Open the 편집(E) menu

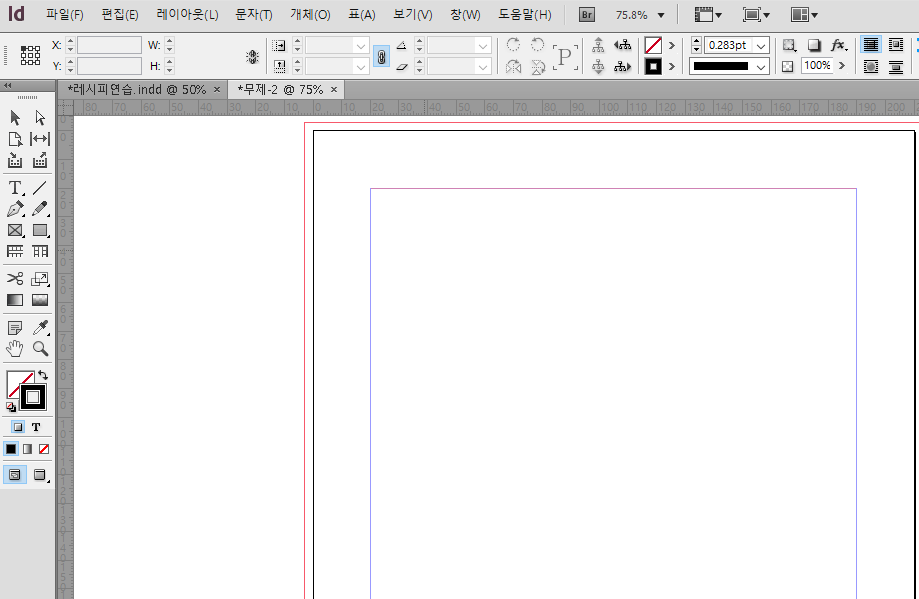coord(120,15)
